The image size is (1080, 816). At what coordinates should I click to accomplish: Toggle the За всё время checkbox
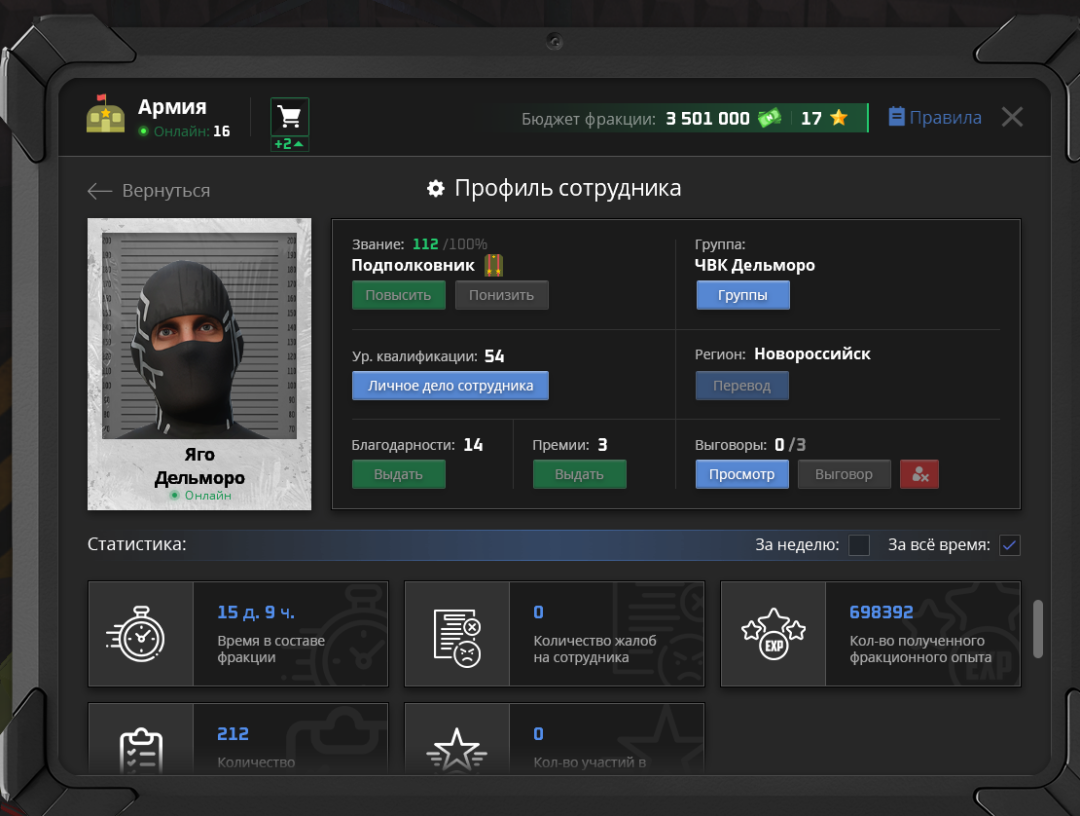pyautogui.click(x=1009, y=545)
